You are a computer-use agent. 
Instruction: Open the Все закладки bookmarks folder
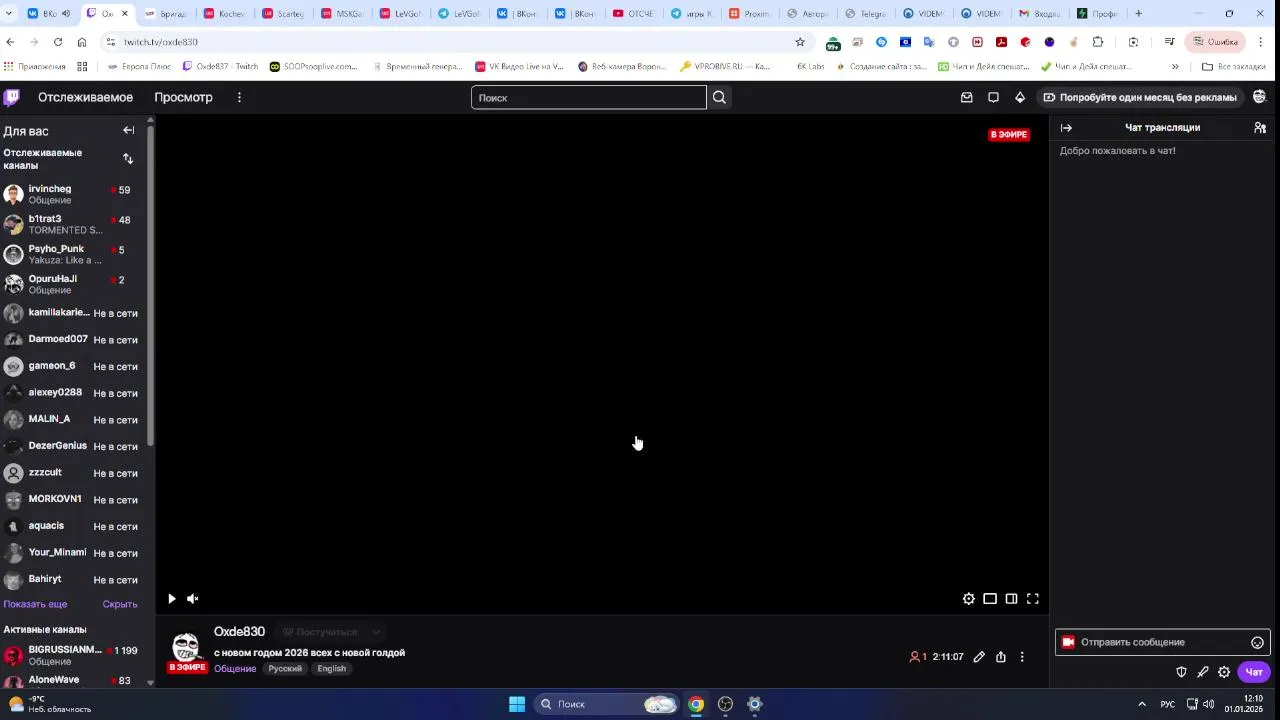point(1234,66)
